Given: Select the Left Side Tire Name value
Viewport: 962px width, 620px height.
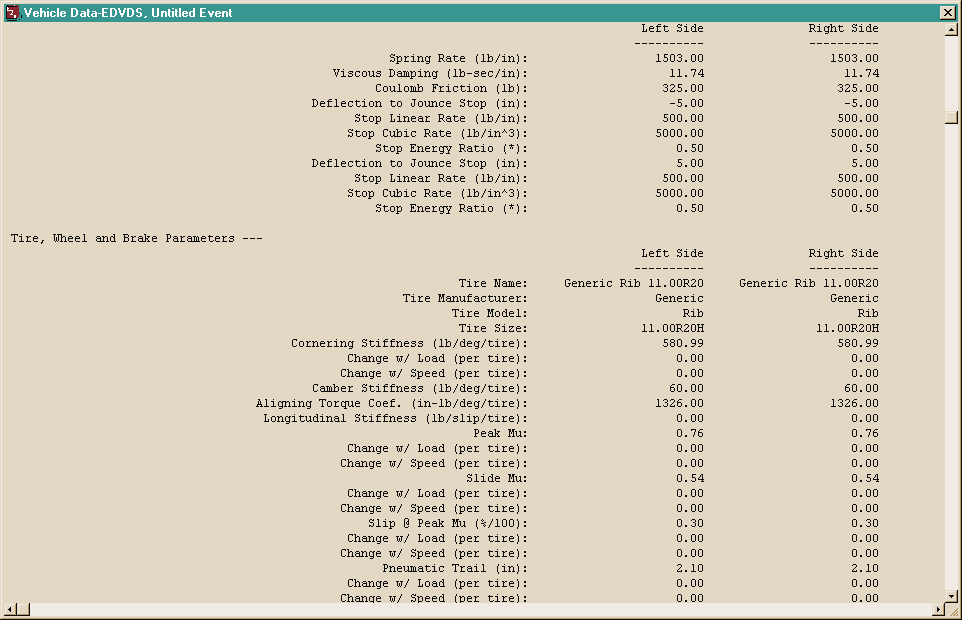Looking at the screenshot, I should [634, 283].
